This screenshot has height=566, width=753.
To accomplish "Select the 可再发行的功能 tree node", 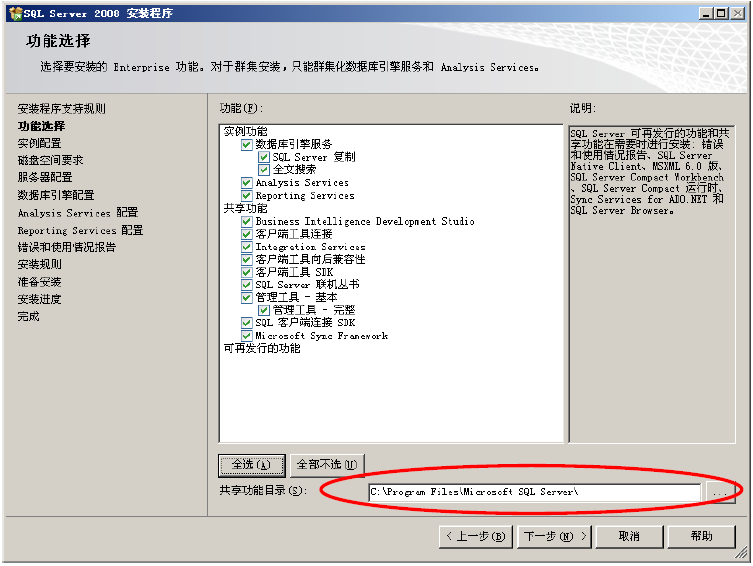I will pos(262,349).
